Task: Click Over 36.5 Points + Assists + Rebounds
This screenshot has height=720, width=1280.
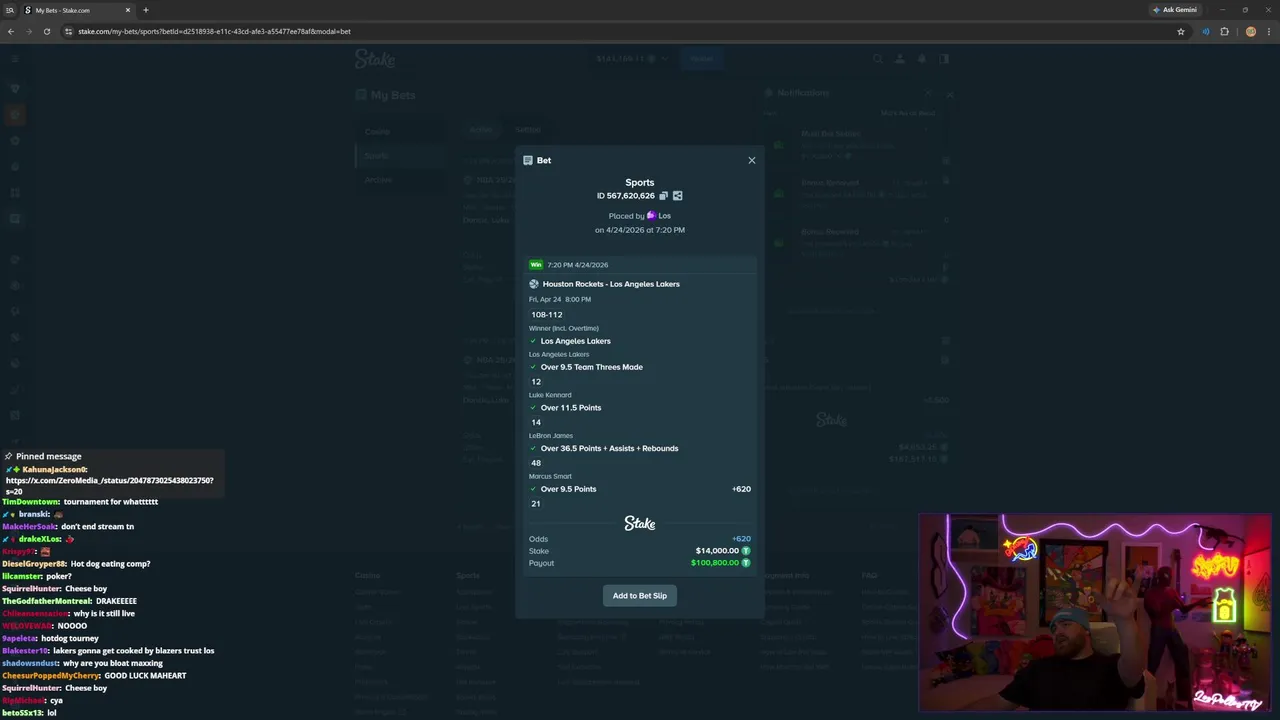Action: (609, 448)
